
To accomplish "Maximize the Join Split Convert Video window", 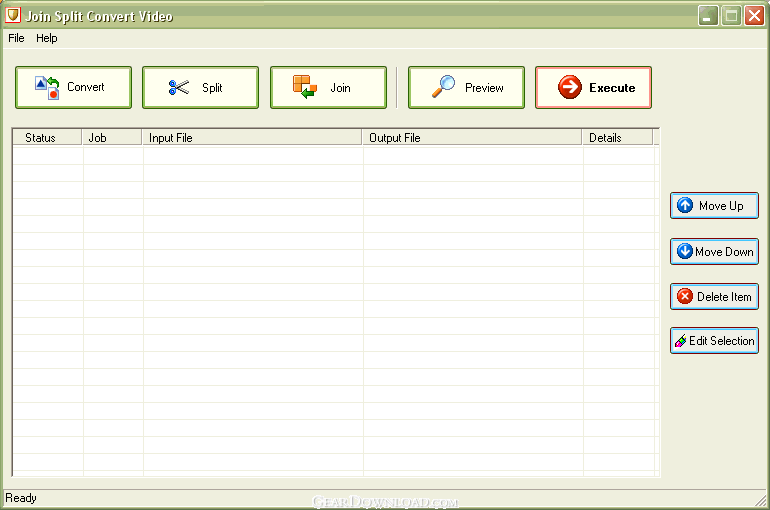I will (731, 16).
